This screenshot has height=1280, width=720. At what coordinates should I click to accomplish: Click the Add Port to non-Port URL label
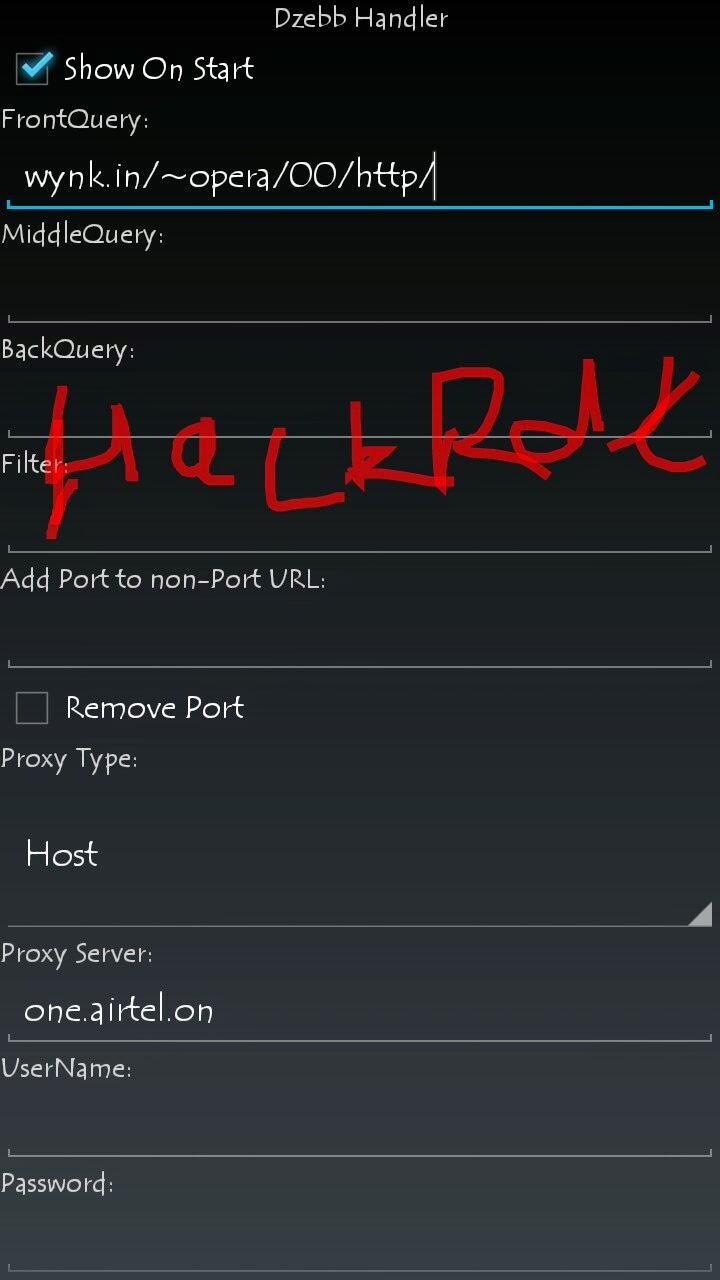pos(163,579)
